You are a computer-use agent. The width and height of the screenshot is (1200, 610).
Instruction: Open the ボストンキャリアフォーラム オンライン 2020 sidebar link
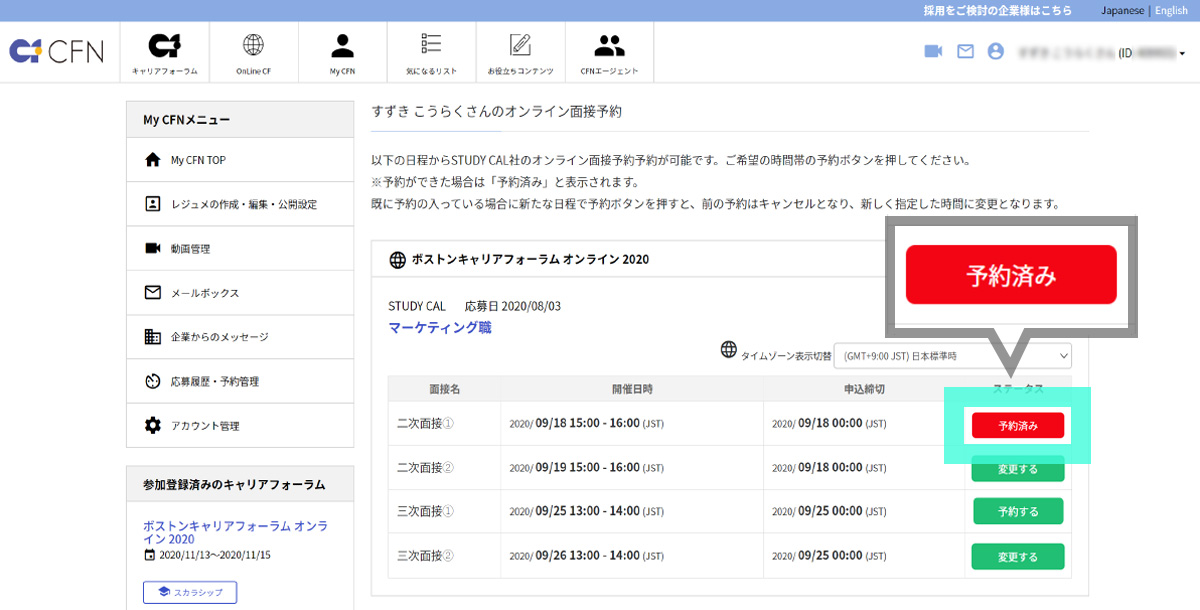235,532
